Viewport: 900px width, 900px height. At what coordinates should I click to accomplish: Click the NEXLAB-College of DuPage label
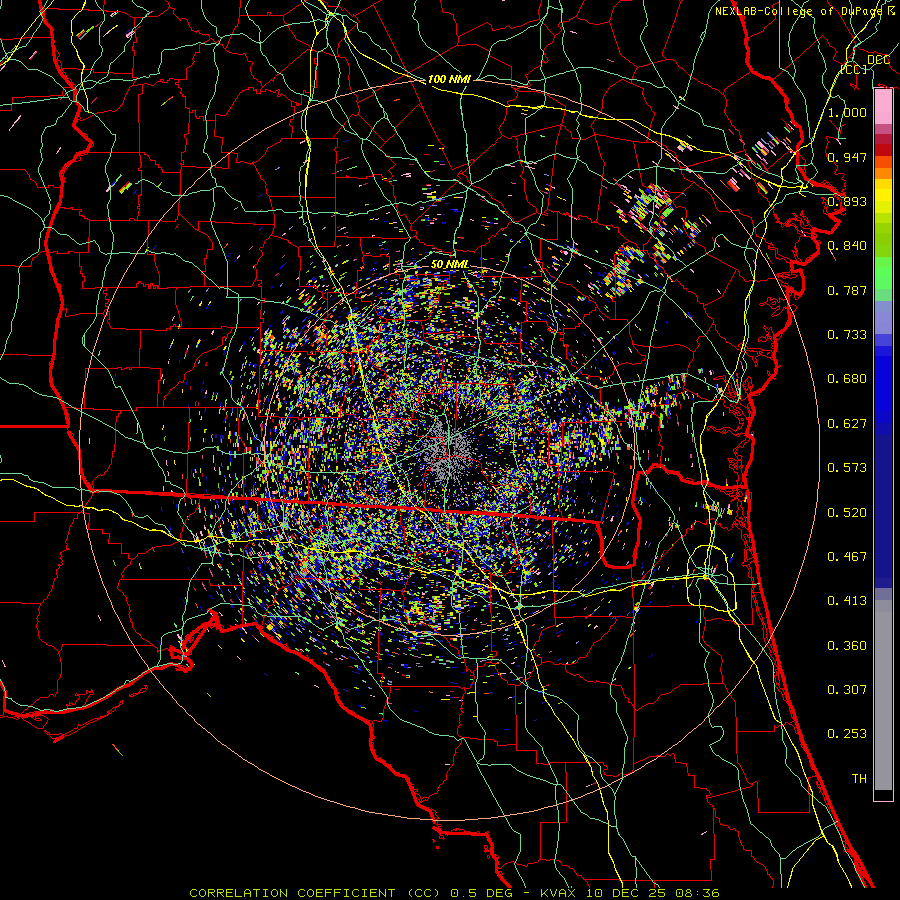pos(804,11)
